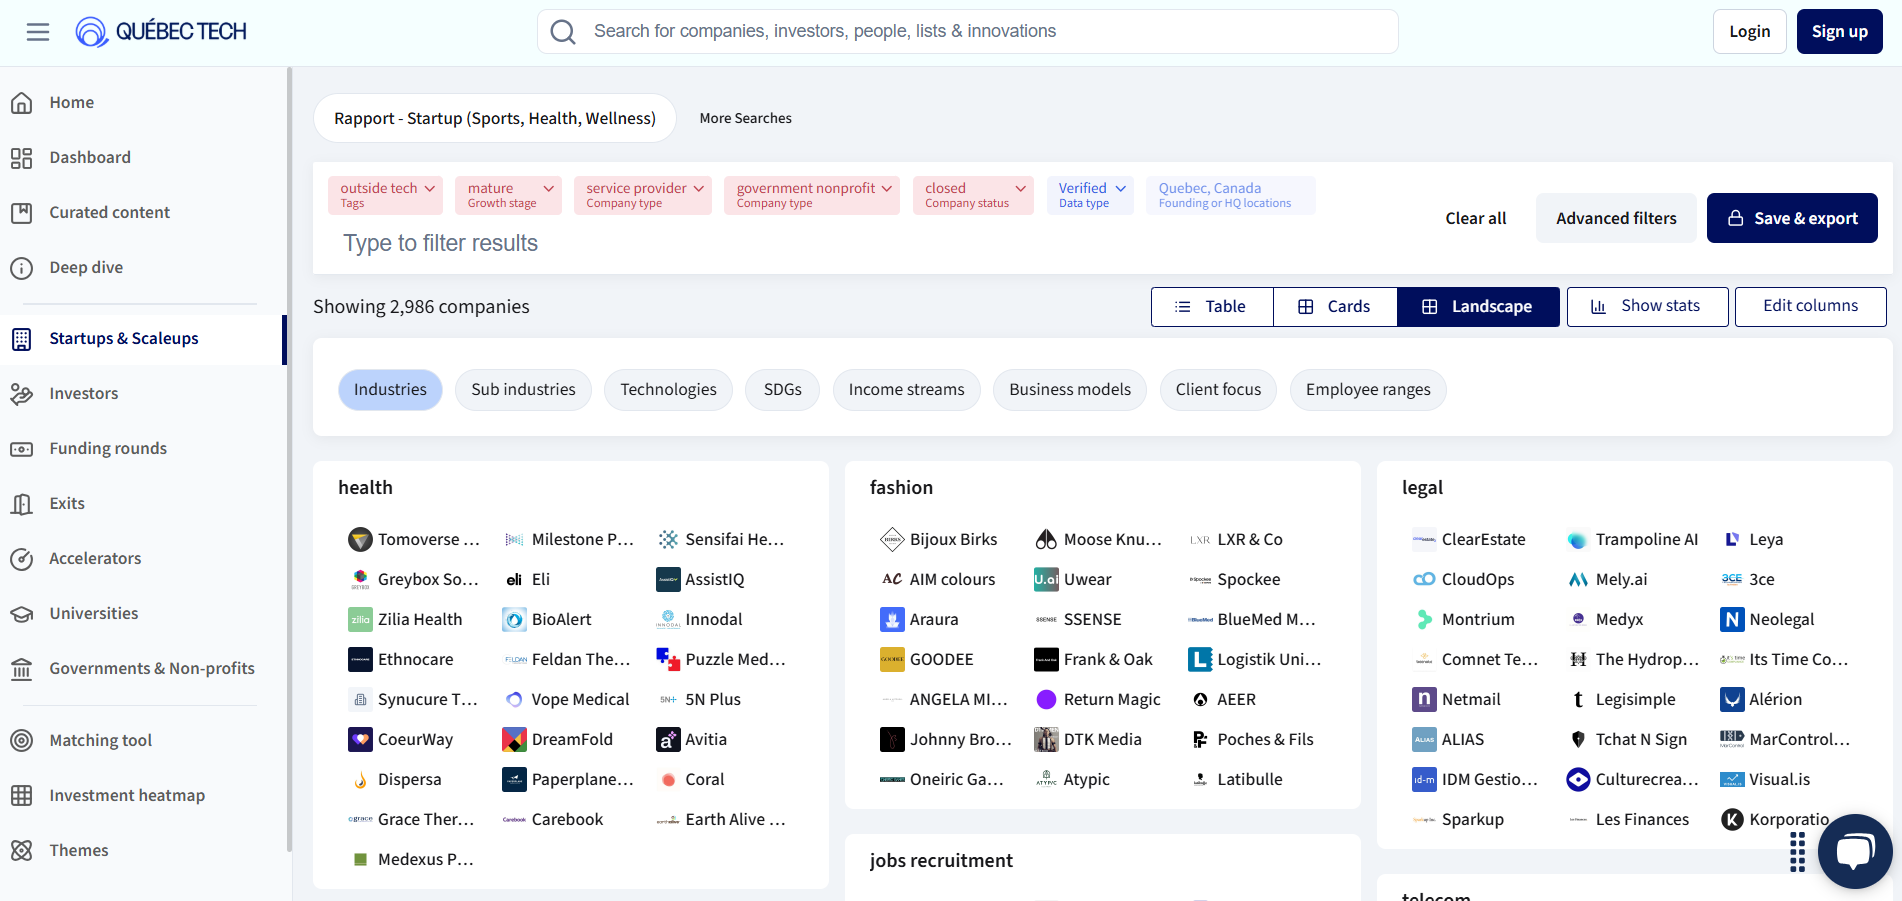Viewport: 1902px width, 901px height.
Task: Select the Landscape view
Action: coord(1478,307)
